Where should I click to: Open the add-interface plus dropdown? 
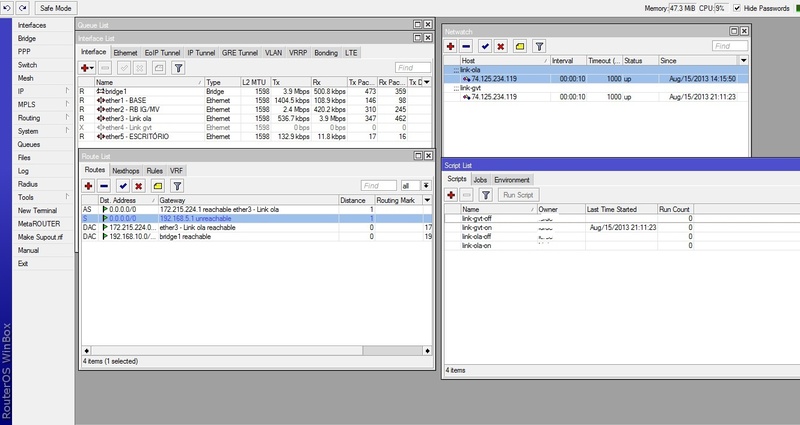click(90, 67)
